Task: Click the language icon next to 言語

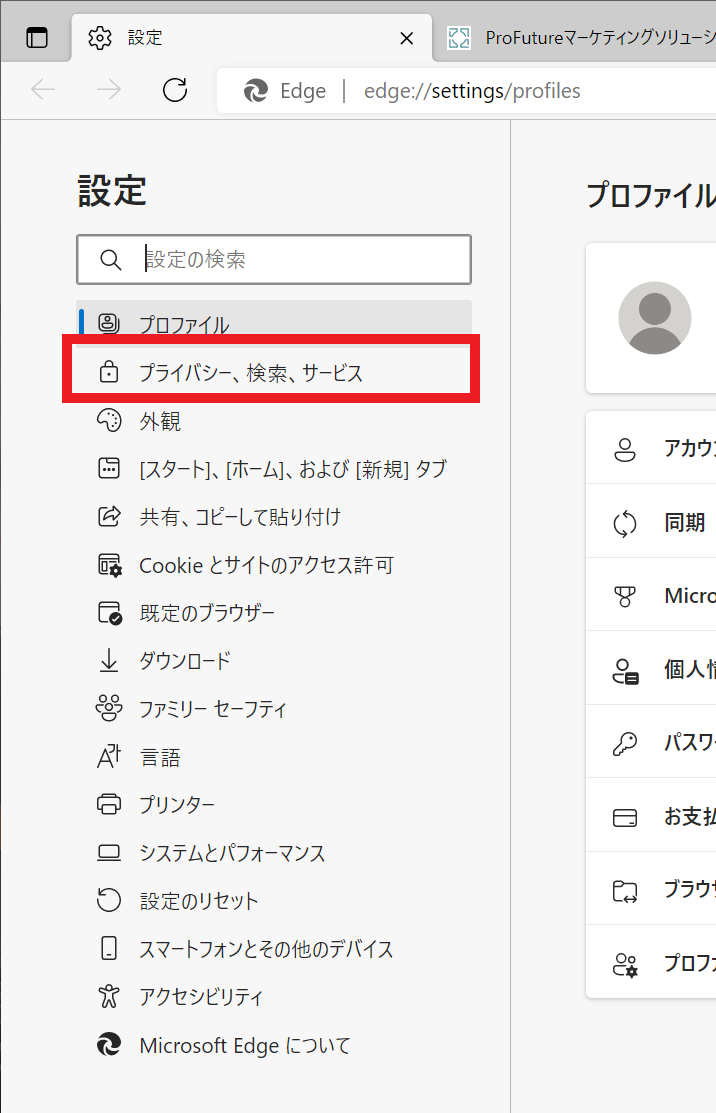Action: 109,757
